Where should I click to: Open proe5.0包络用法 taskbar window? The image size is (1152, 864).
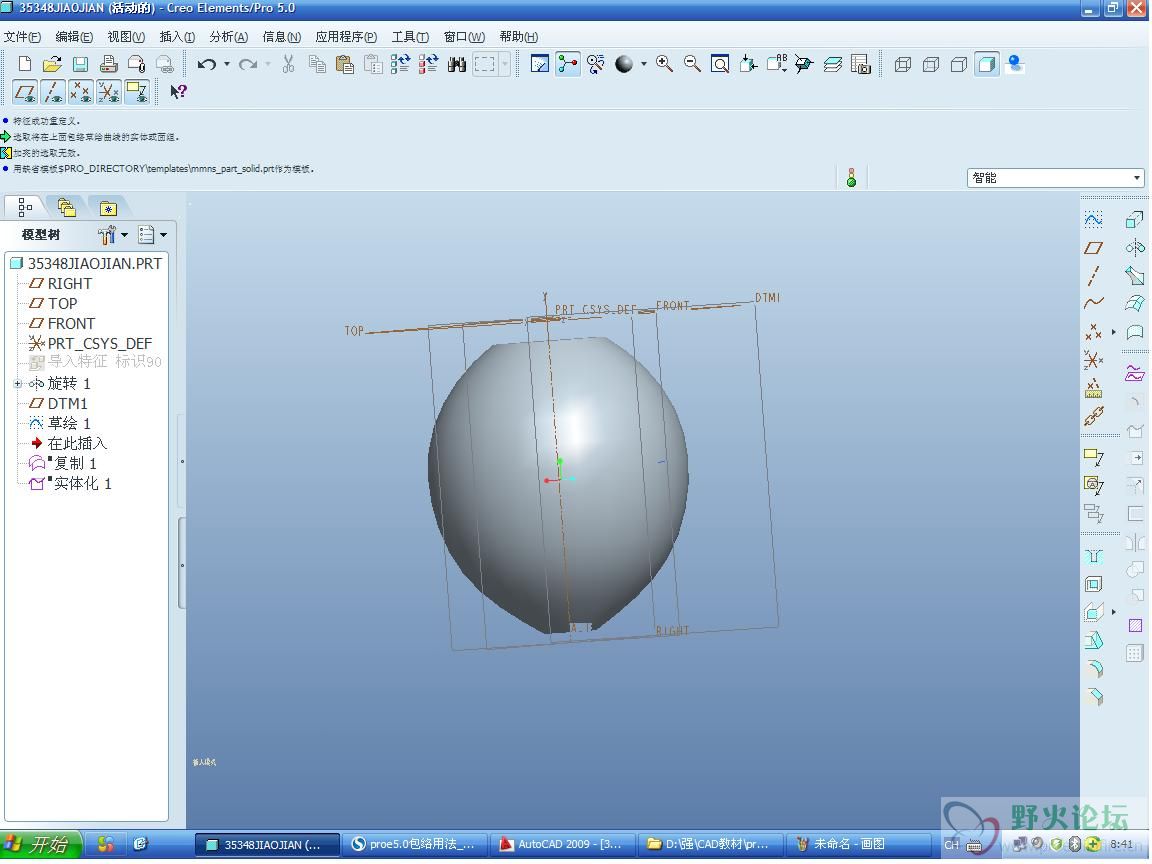(415, 844)
